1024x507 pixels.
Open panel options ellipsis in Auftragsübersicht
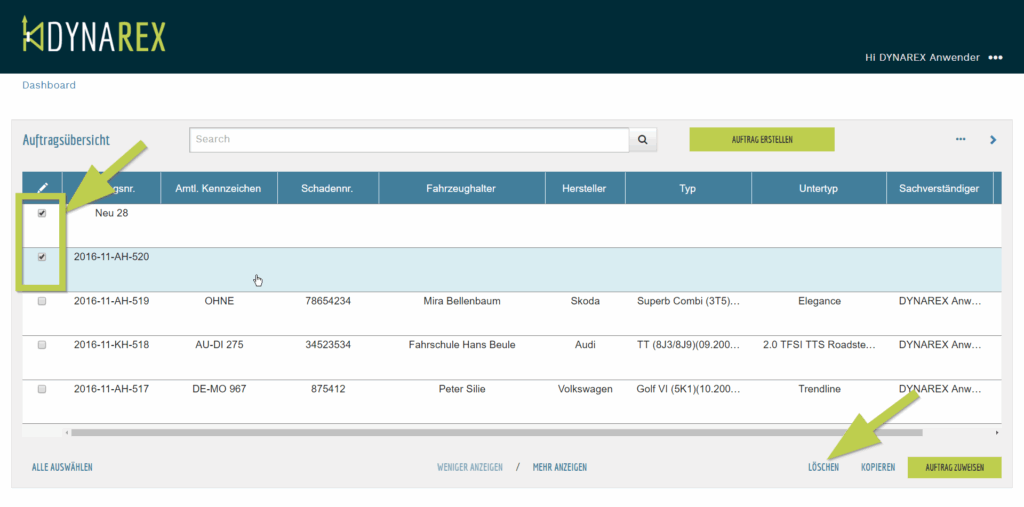(960, 139)
